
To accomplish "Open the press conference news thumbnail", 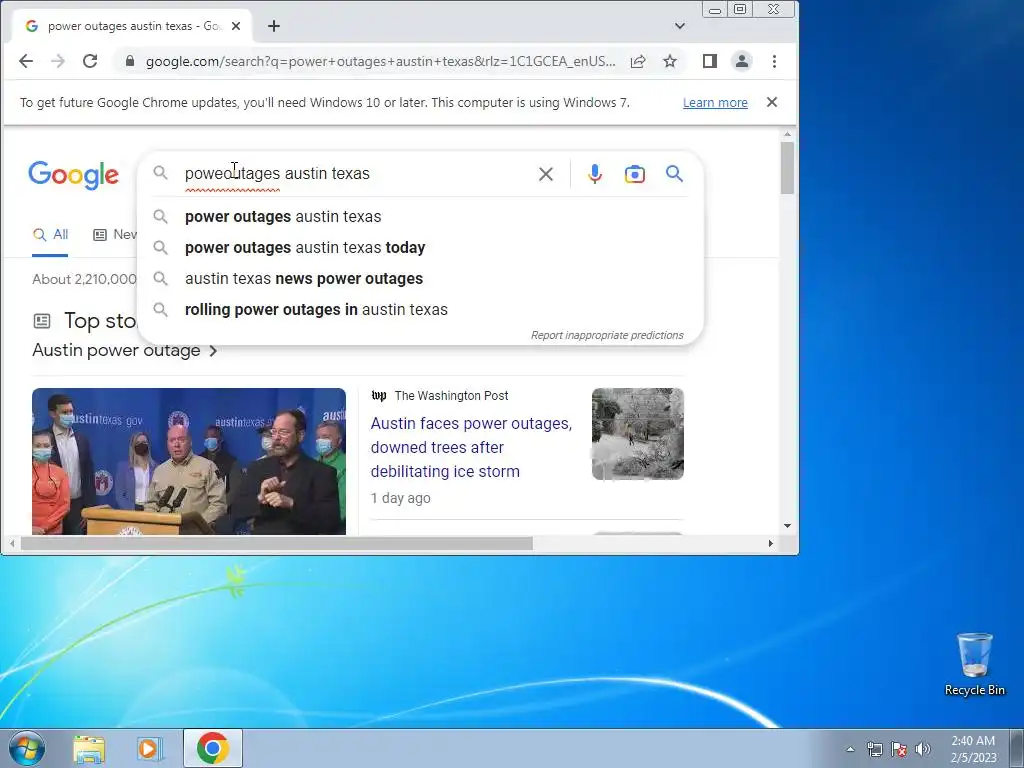I will point(189,461).
